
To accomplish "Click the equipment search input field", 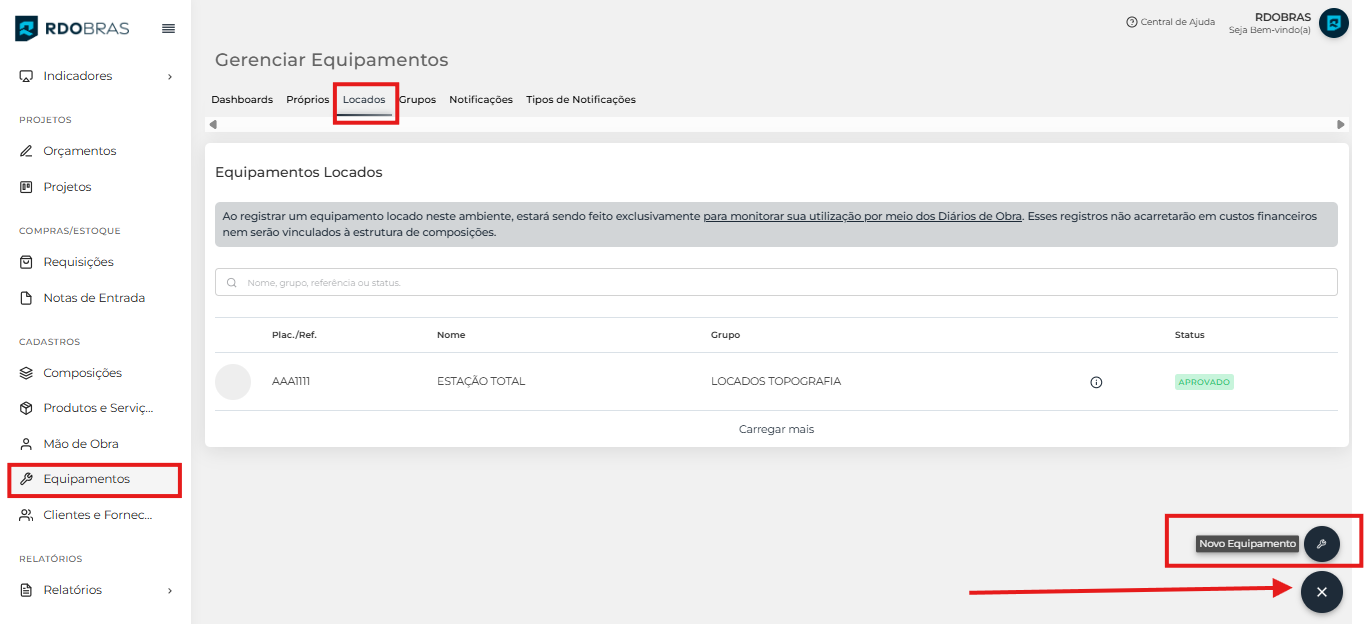I will tap(776, 283).
